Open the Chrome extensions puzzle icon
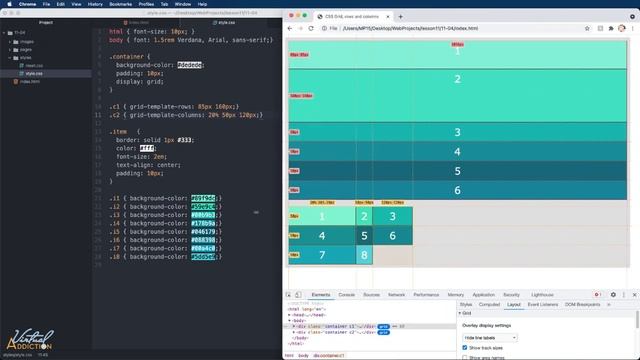Image resolution: width=640 pixels, height=360 pixels. click(611, 29)
